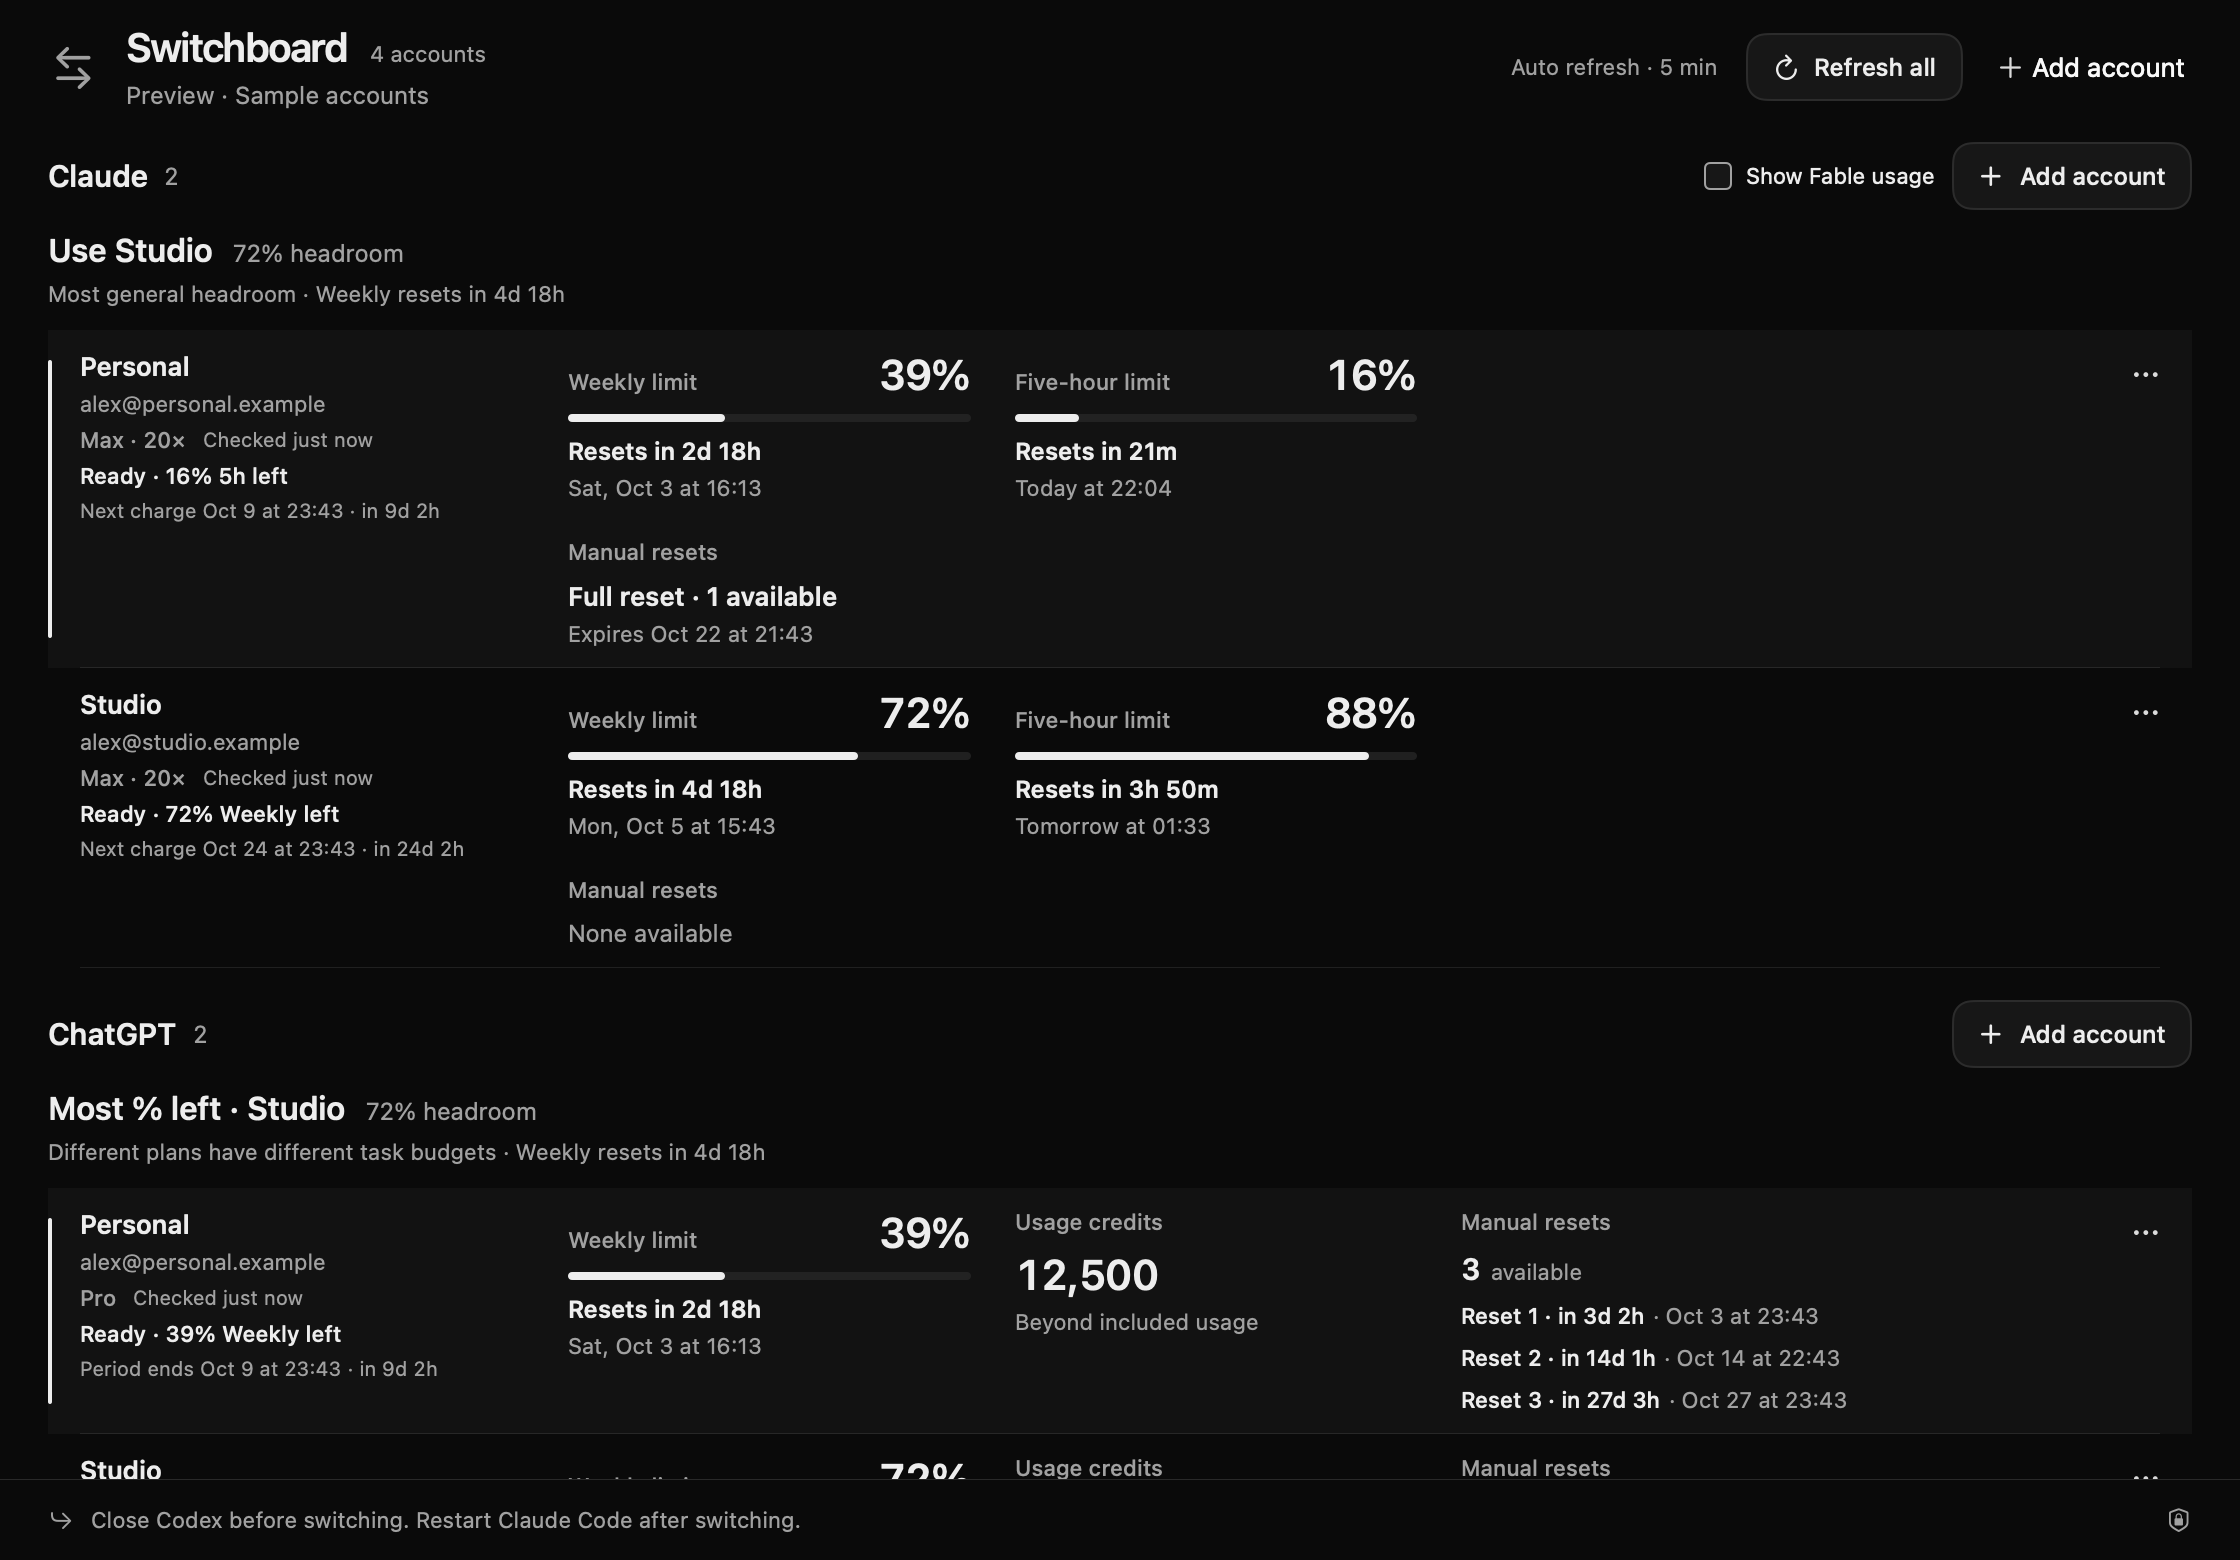The height and width of the screenshot is (1560, 2240).
Task: Click the Switchboard swap-arrows logo icon
Action: 73,68
